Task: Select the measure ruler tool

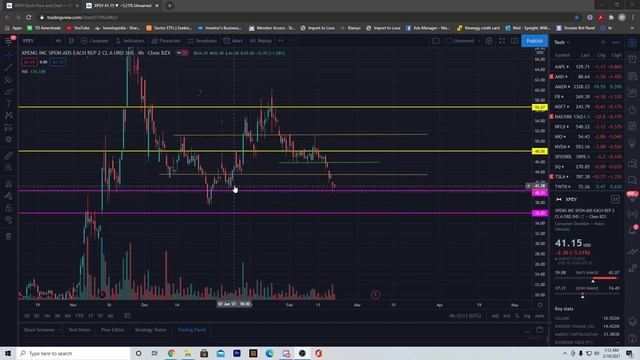Action: [8, 156]
